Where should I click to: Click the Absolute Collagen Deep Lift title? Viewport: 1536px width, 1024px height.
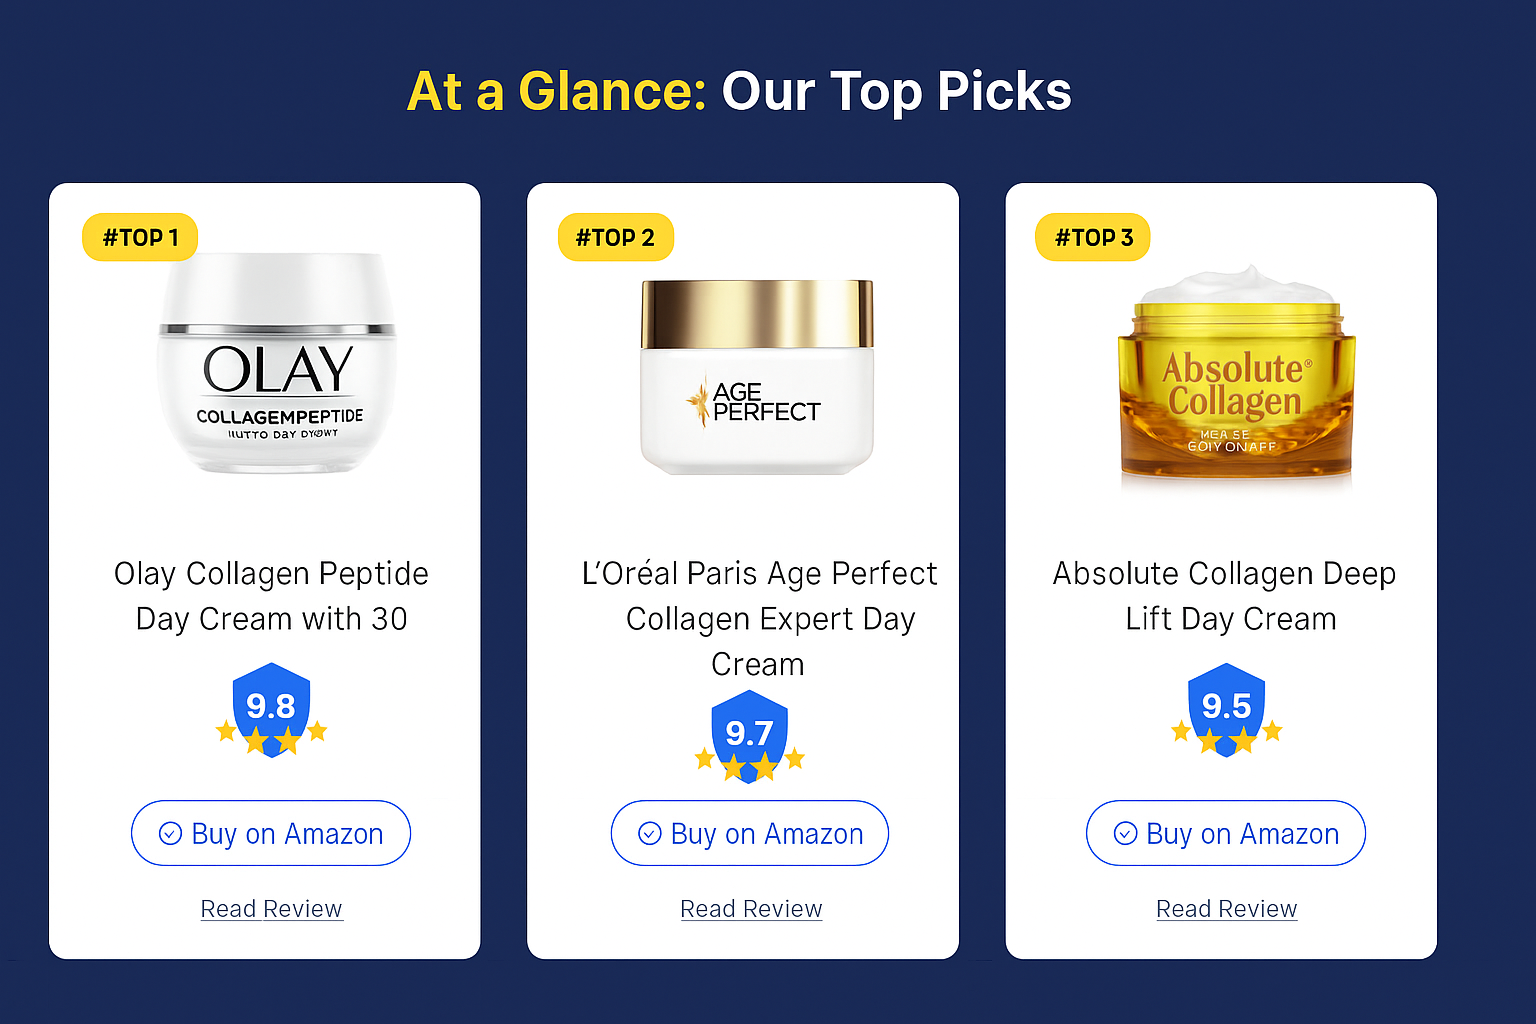(1226, 596)
